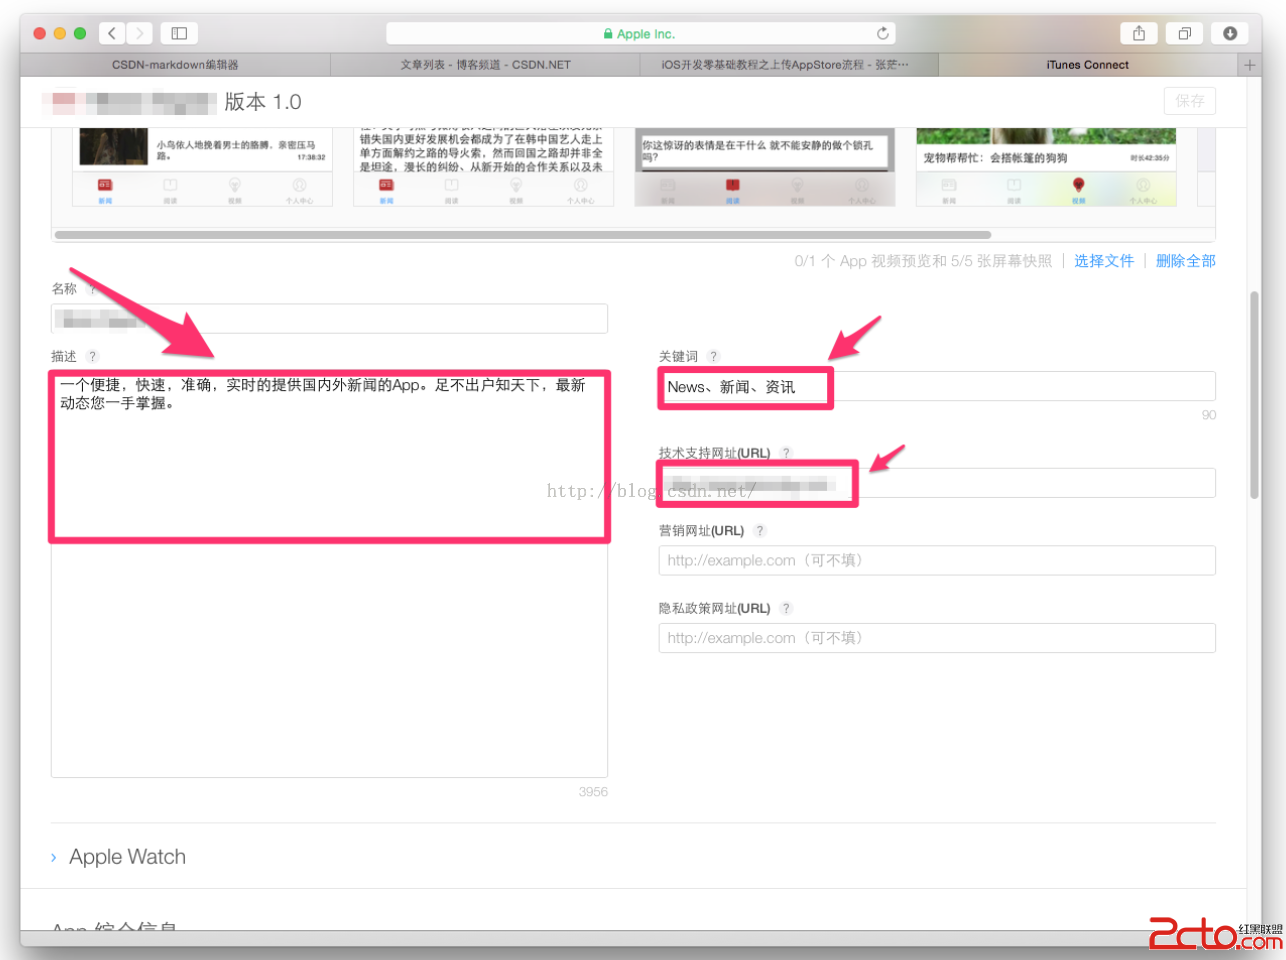Click the help icon next to 隐私政策网址(URL)
Screen dimensions: 1286x960
tap(786, 608)
